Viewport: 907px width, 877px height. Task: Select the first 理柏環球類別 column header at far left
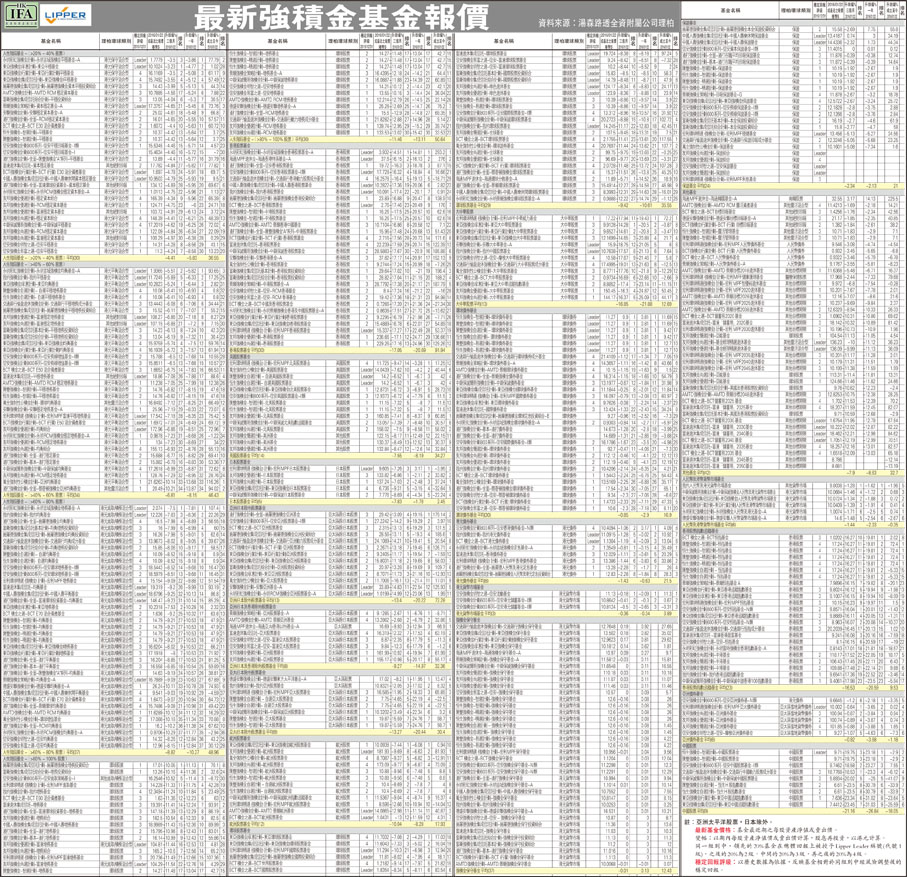120,41
